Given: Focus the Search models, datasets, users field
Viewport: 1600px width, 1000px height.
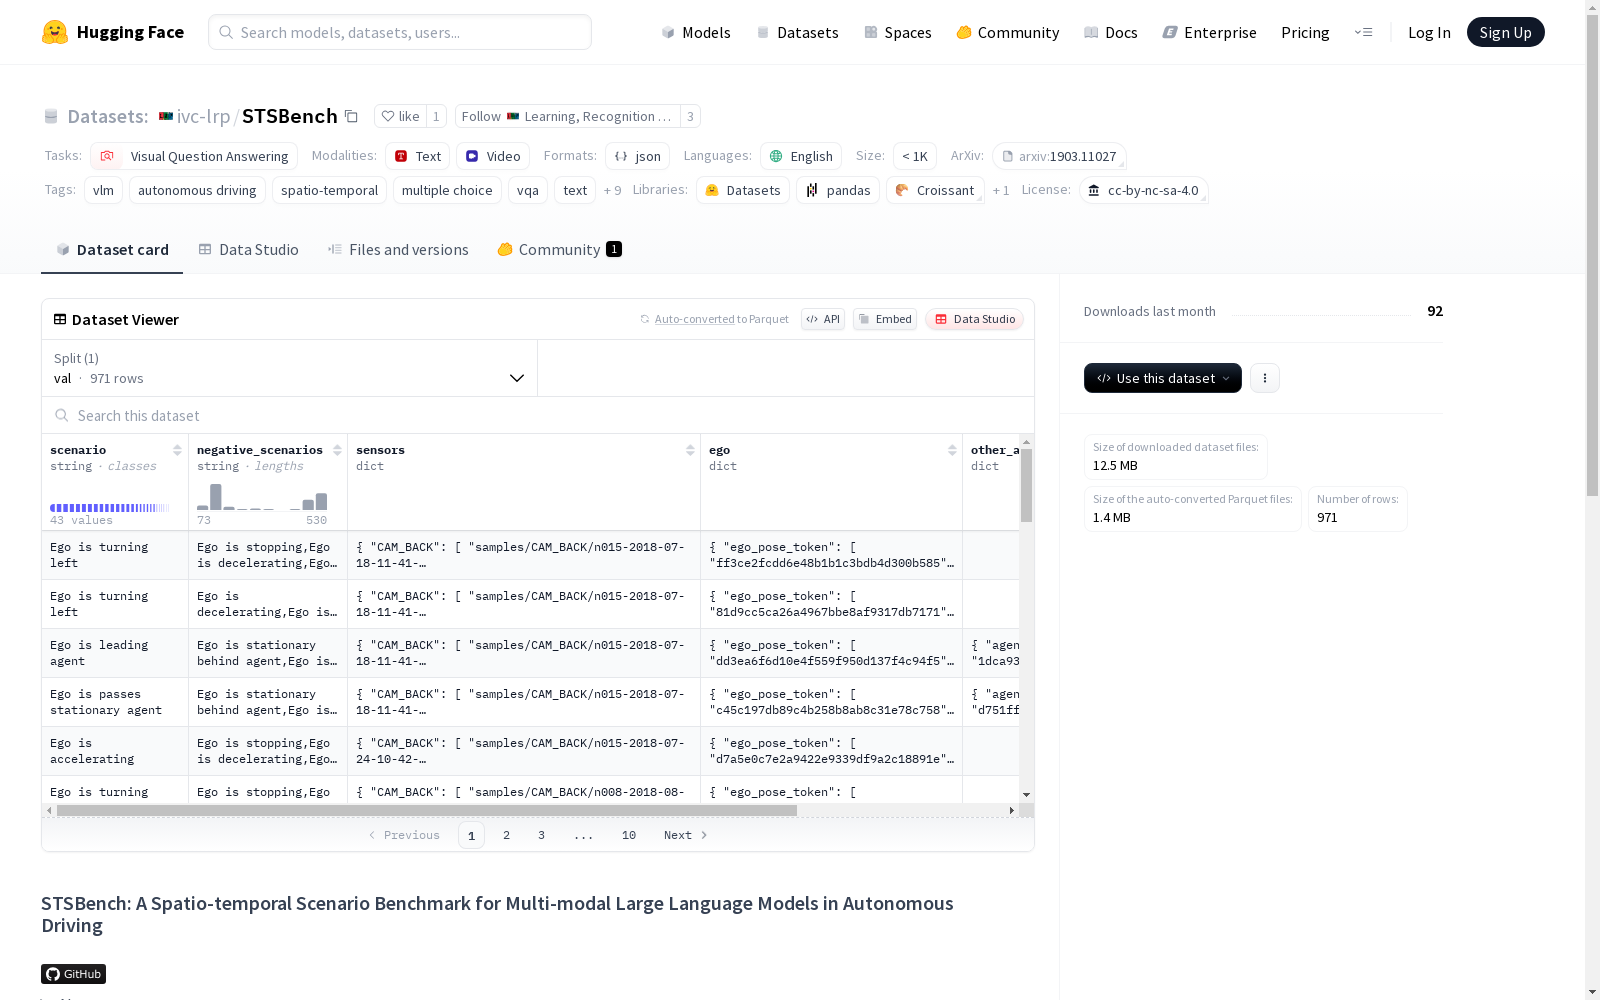Looking at the screenshot, I should tap(400, 32).
